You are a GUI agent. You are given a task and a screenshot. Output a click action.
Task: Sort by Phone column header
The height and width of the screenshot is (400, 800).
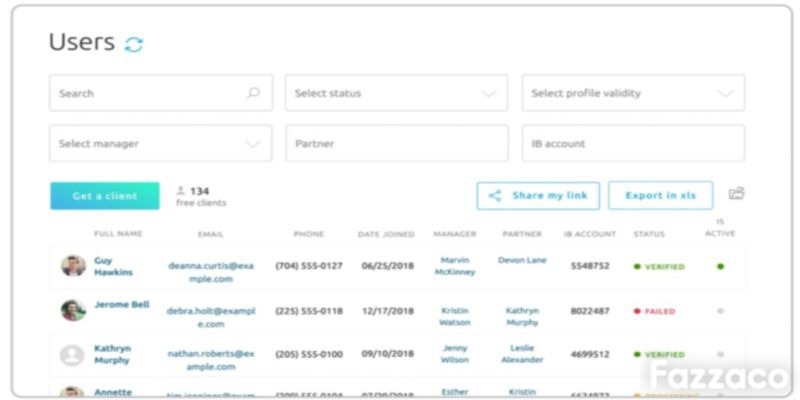tap(309, 234)
